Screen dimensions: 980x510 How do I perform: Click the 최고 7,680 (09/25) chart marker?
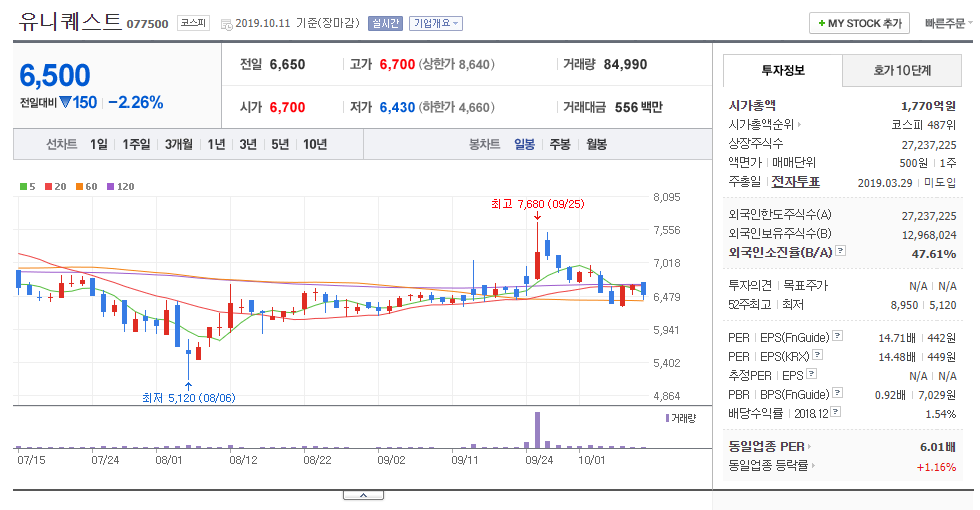[538, 204]
